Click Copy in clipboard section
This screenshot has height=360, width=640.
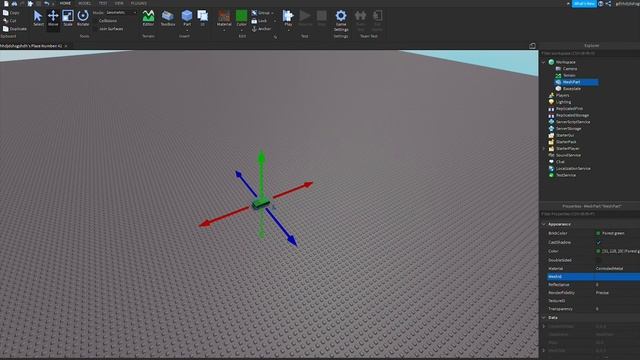(x=11, y=13)
